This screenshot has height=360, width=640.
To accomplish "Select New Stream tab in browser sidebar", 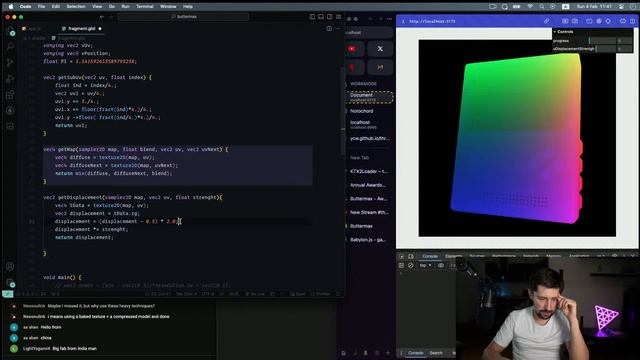I will pyautogui.click(x=369, y=212).
